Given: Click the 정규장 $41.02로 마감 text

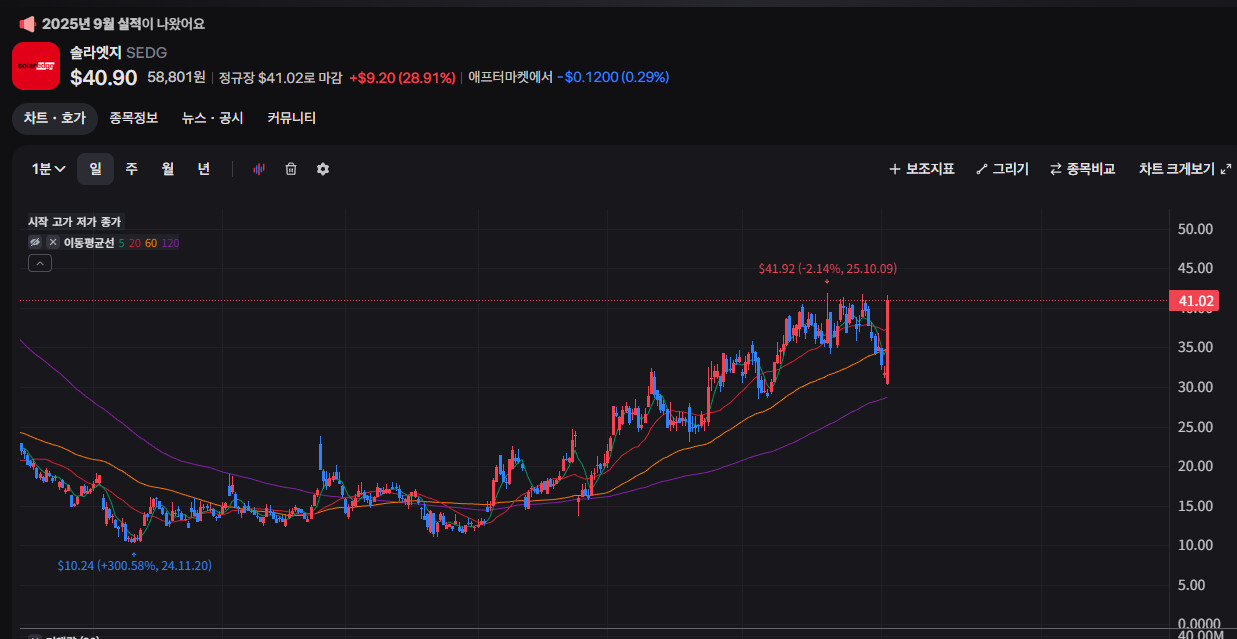Looking at the screenshot, I should [280, 77].
